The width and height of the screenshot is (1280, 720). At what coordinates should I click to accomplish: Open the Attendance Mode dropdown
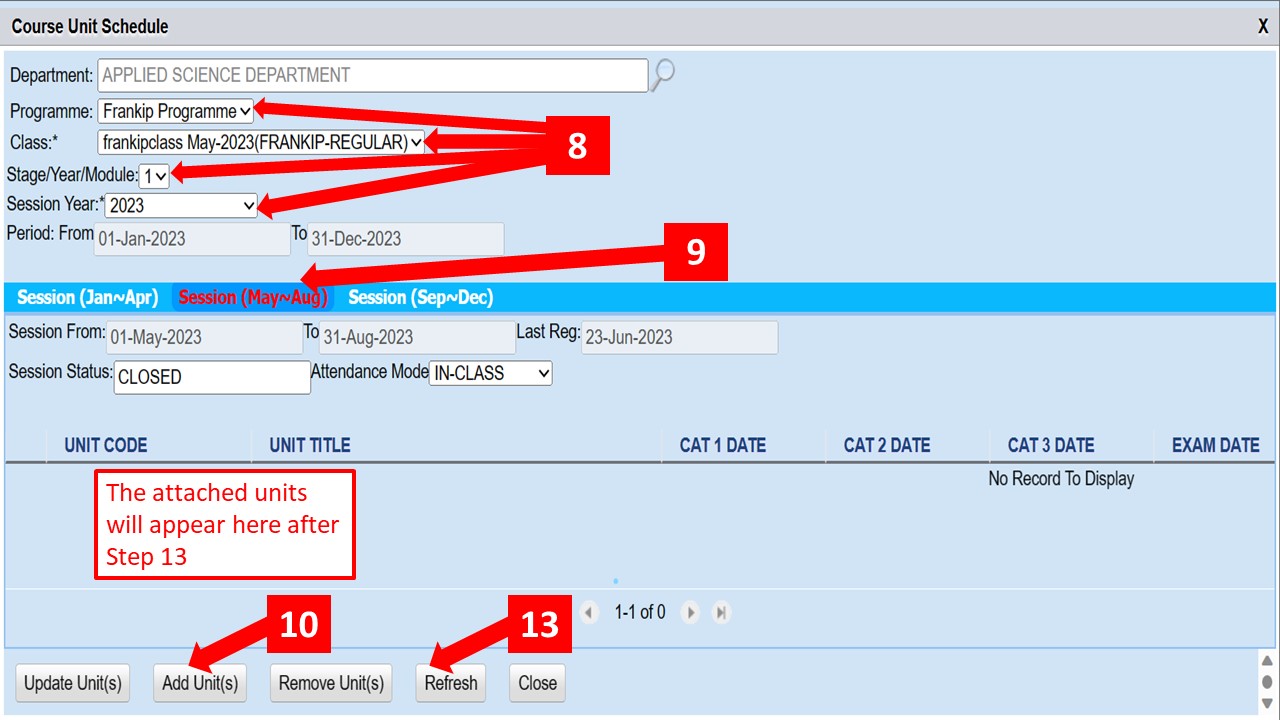point(490,373)
